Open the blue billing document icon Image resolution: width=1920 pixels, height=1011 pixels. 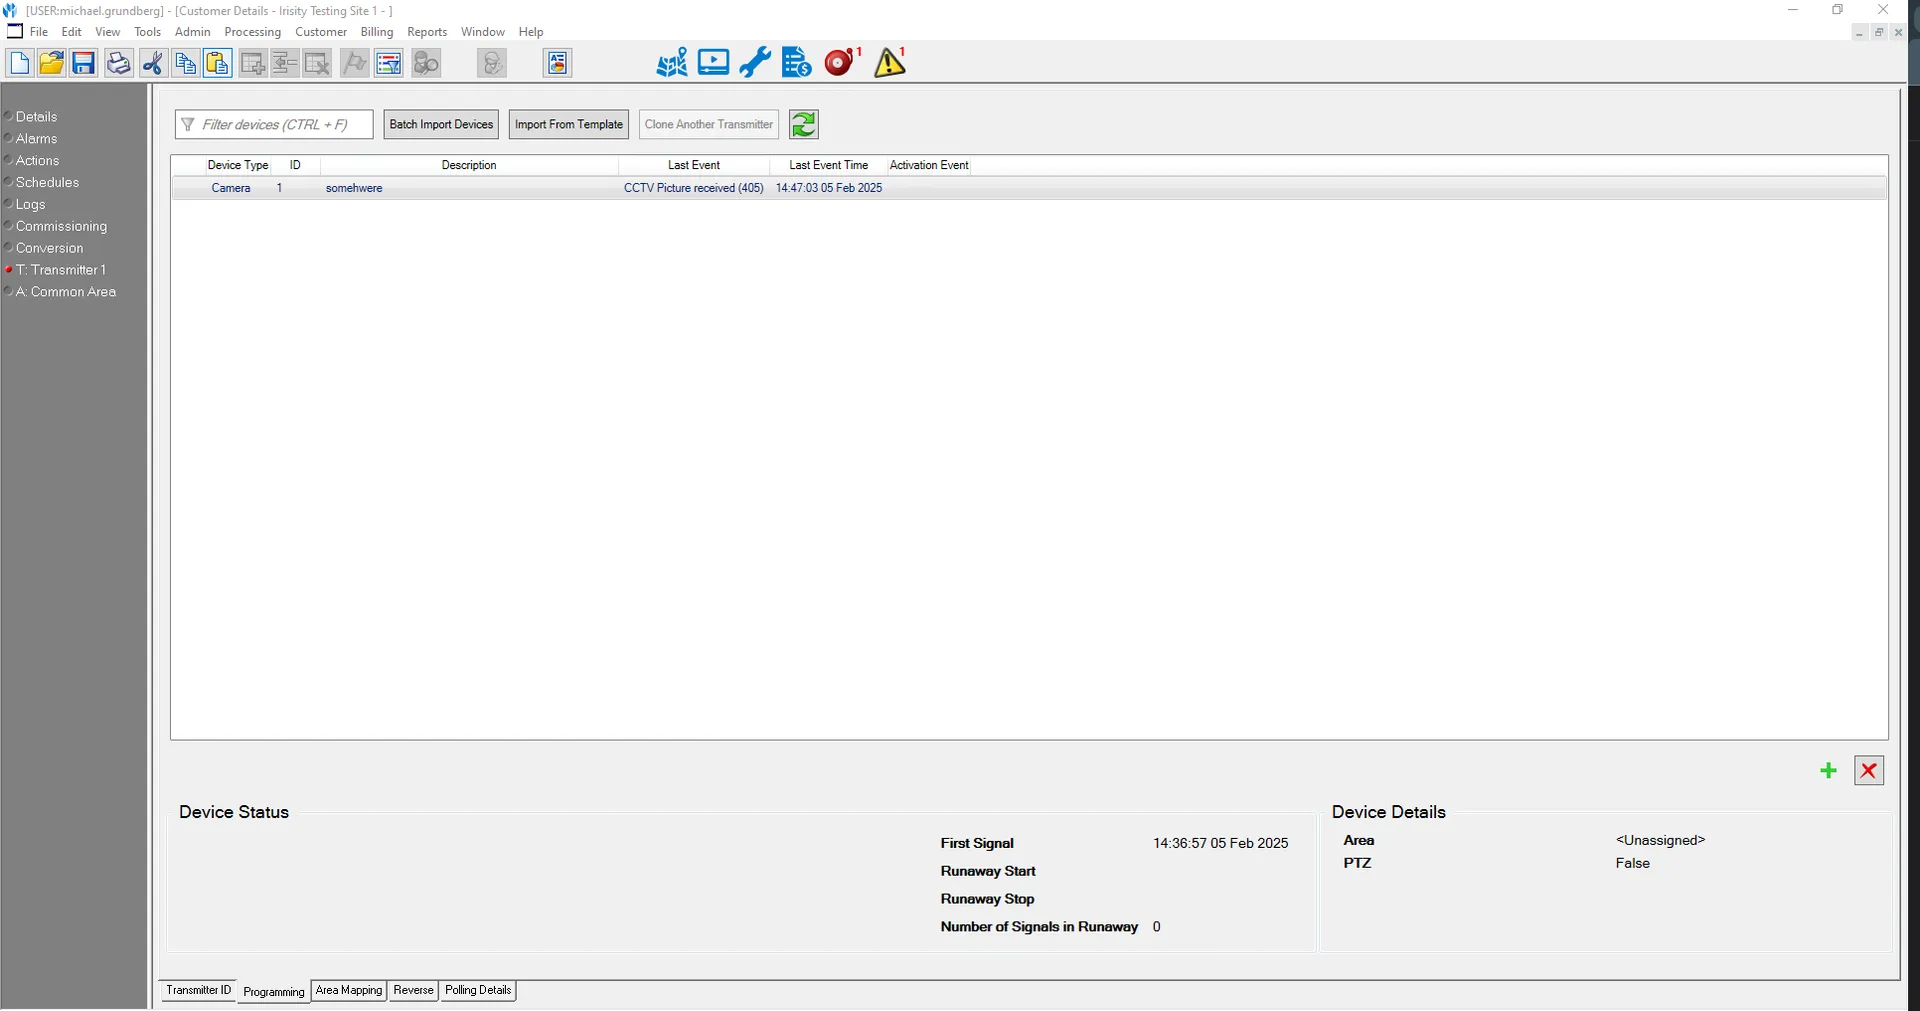pyautogui.click(x=797, y=63)
